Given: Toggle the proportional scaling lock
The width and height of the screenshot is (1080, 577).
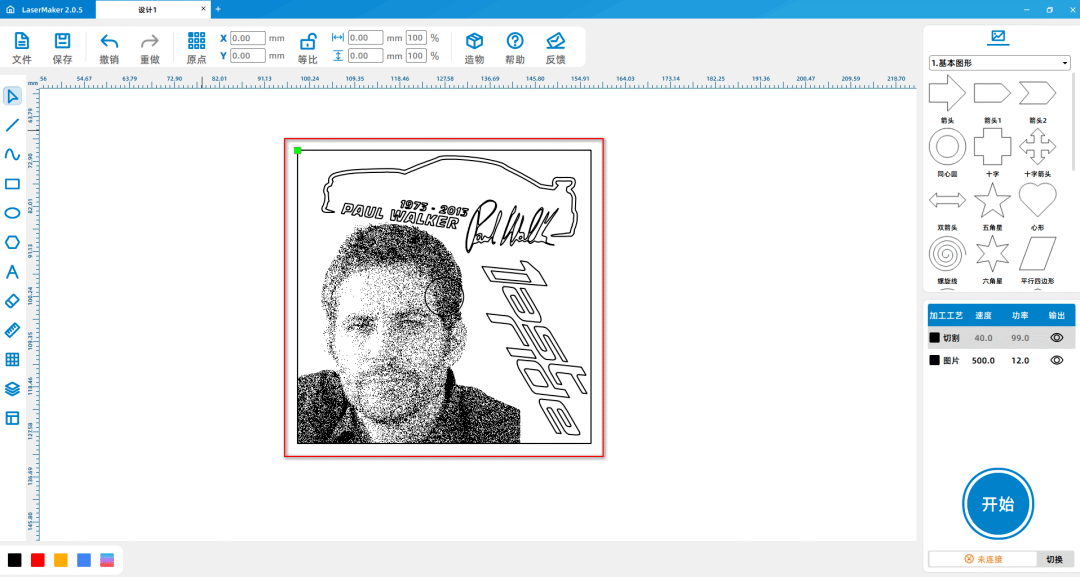Looking at the screenshot, I should click(x=308, y=41).
